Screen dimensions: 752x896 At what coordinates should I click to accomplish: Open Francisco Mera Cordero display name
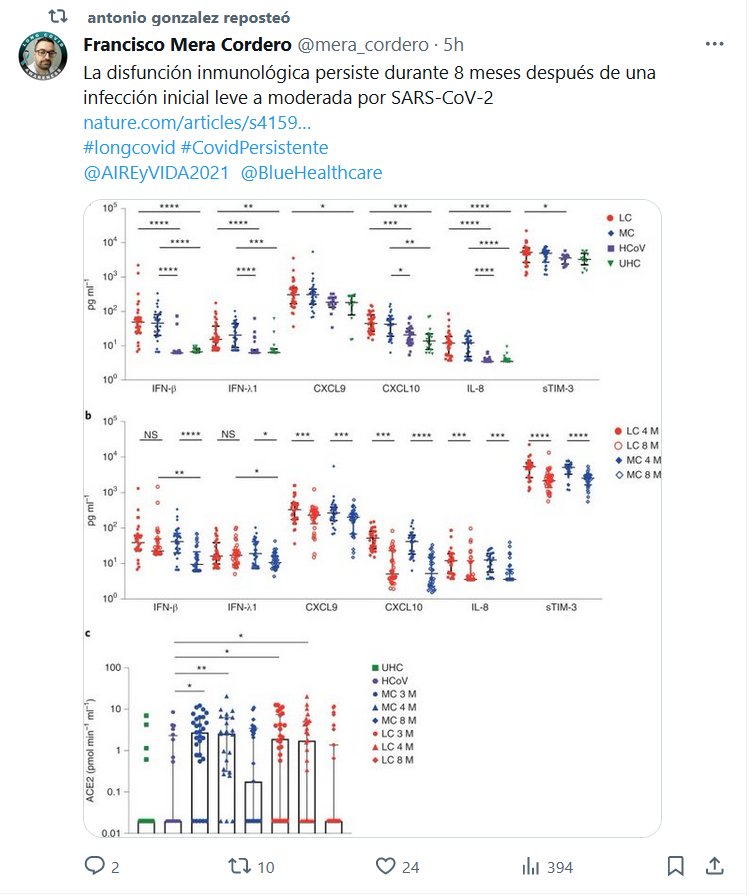coord(185,45)
